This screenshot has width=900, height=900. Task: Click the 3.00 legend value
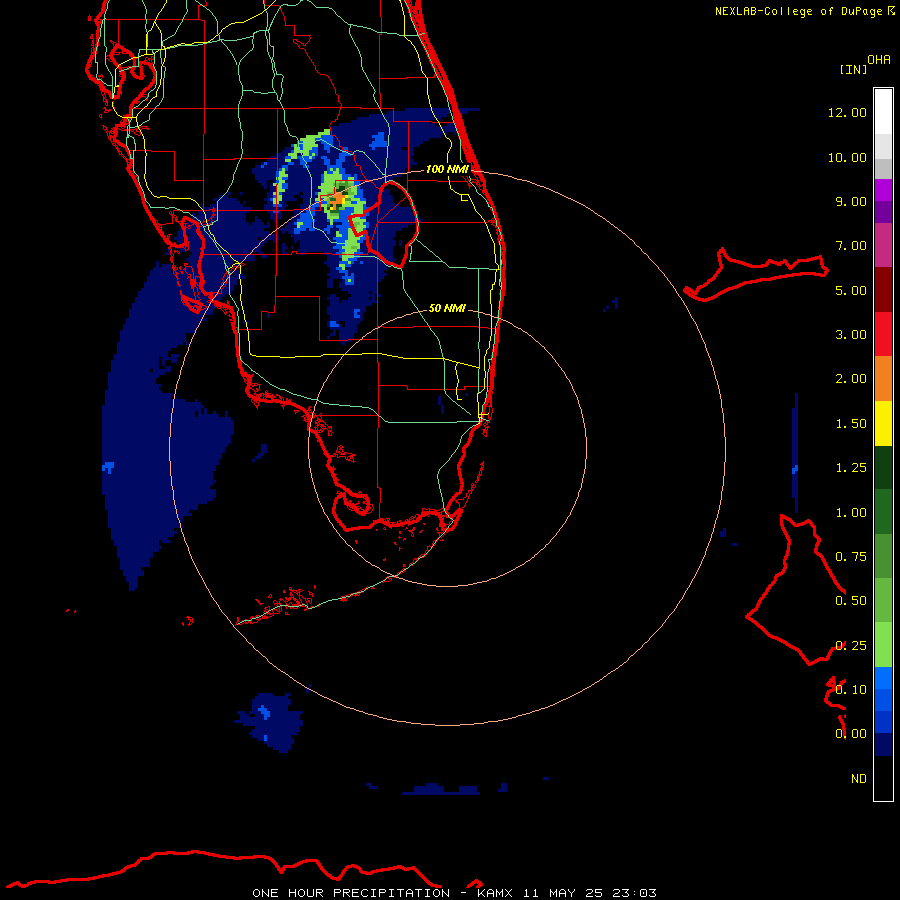point(851,335)
